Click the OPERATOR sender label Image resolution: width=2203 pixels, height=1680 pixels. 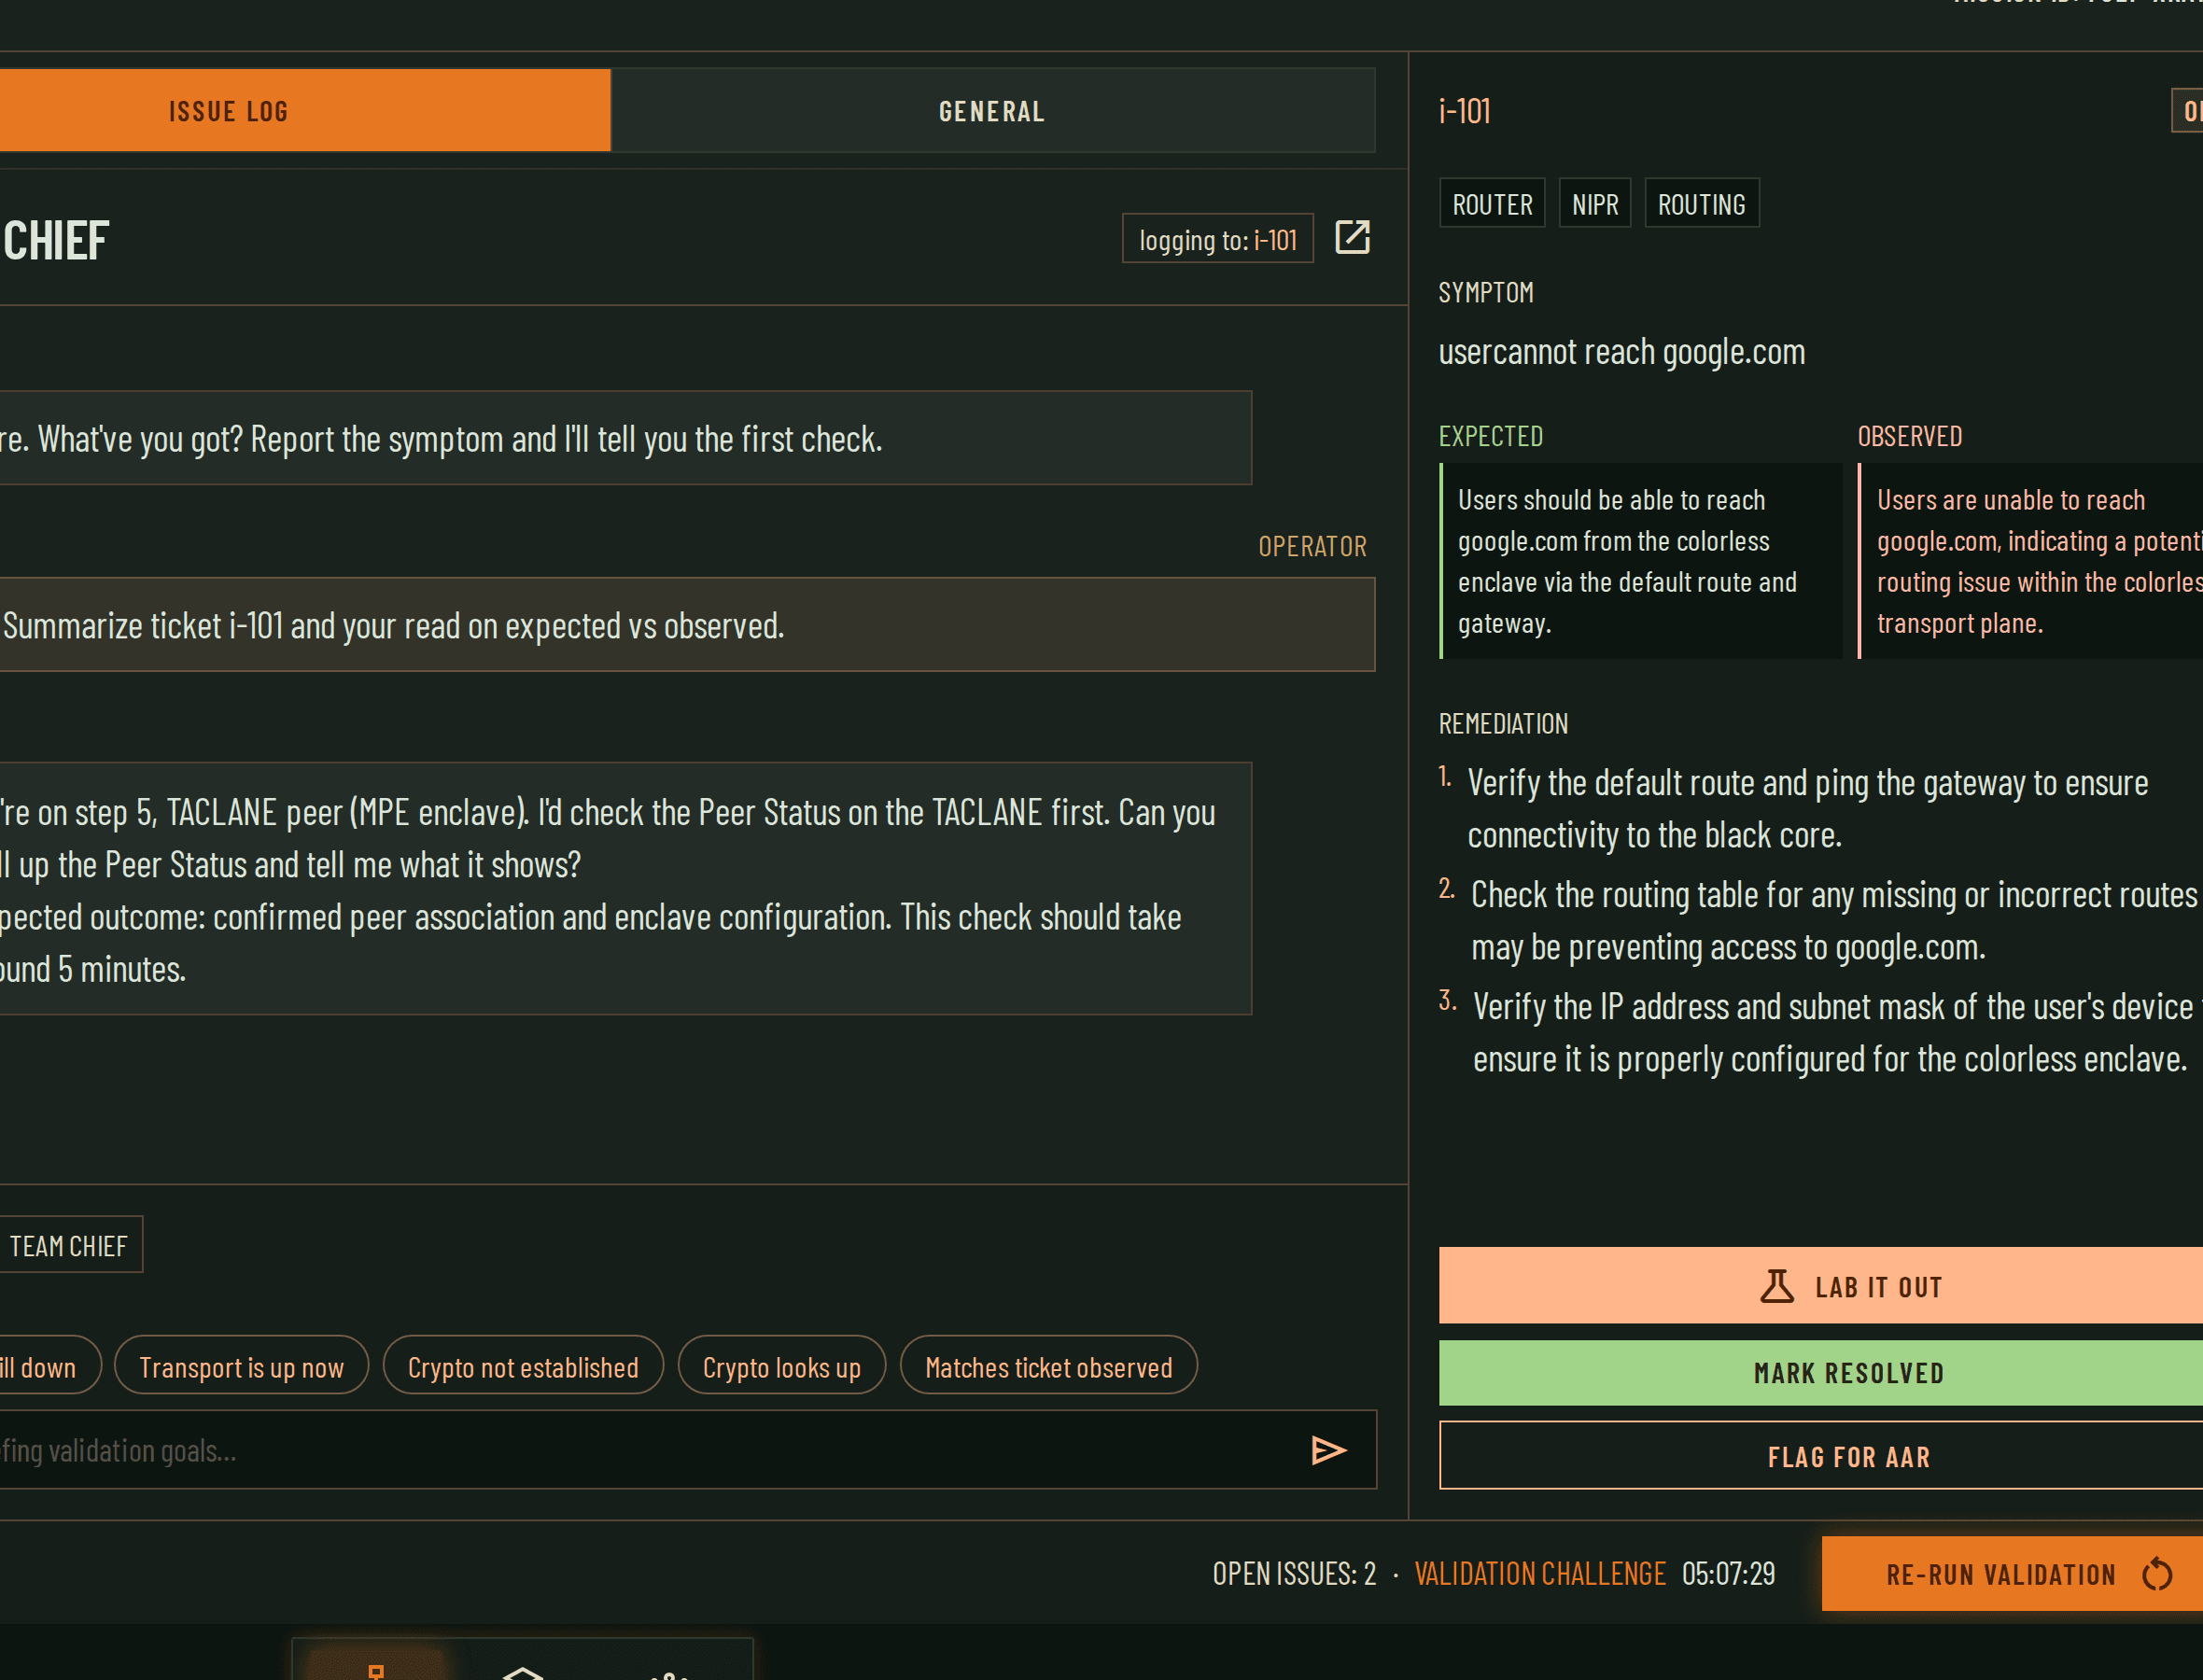[x=1312, y=546]
